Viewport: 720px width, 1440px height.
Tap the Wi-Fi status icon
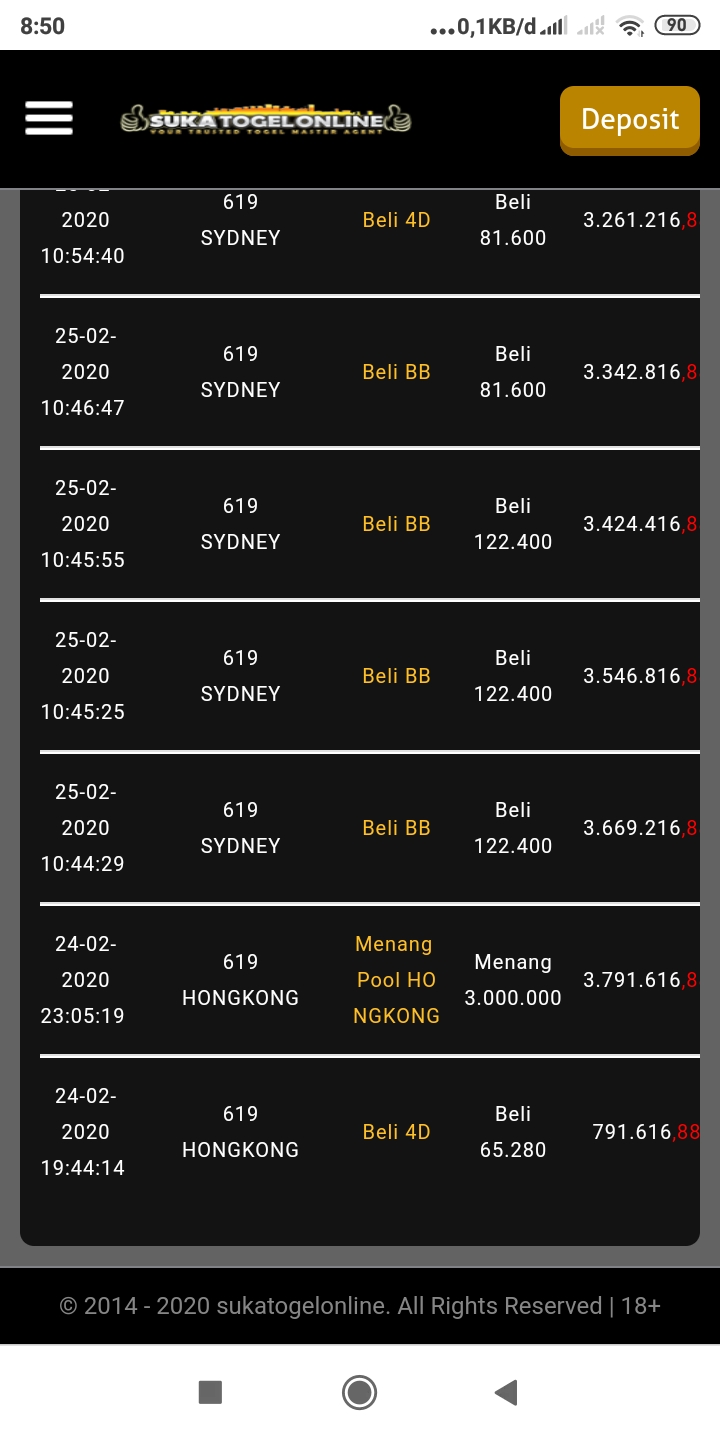pyautogui.click(x=630, y=27)
